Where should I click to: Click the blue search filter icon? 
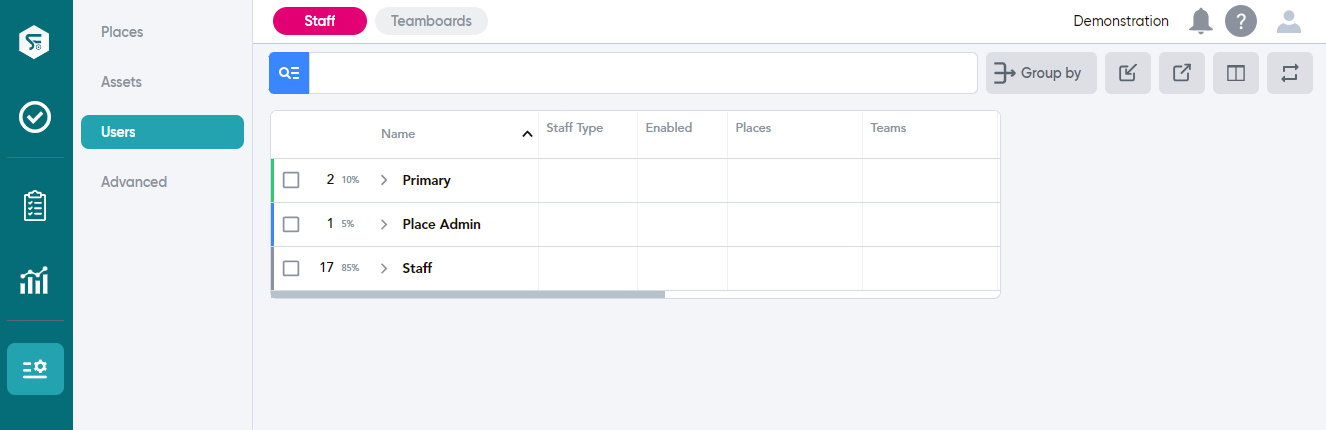[289, 73]
